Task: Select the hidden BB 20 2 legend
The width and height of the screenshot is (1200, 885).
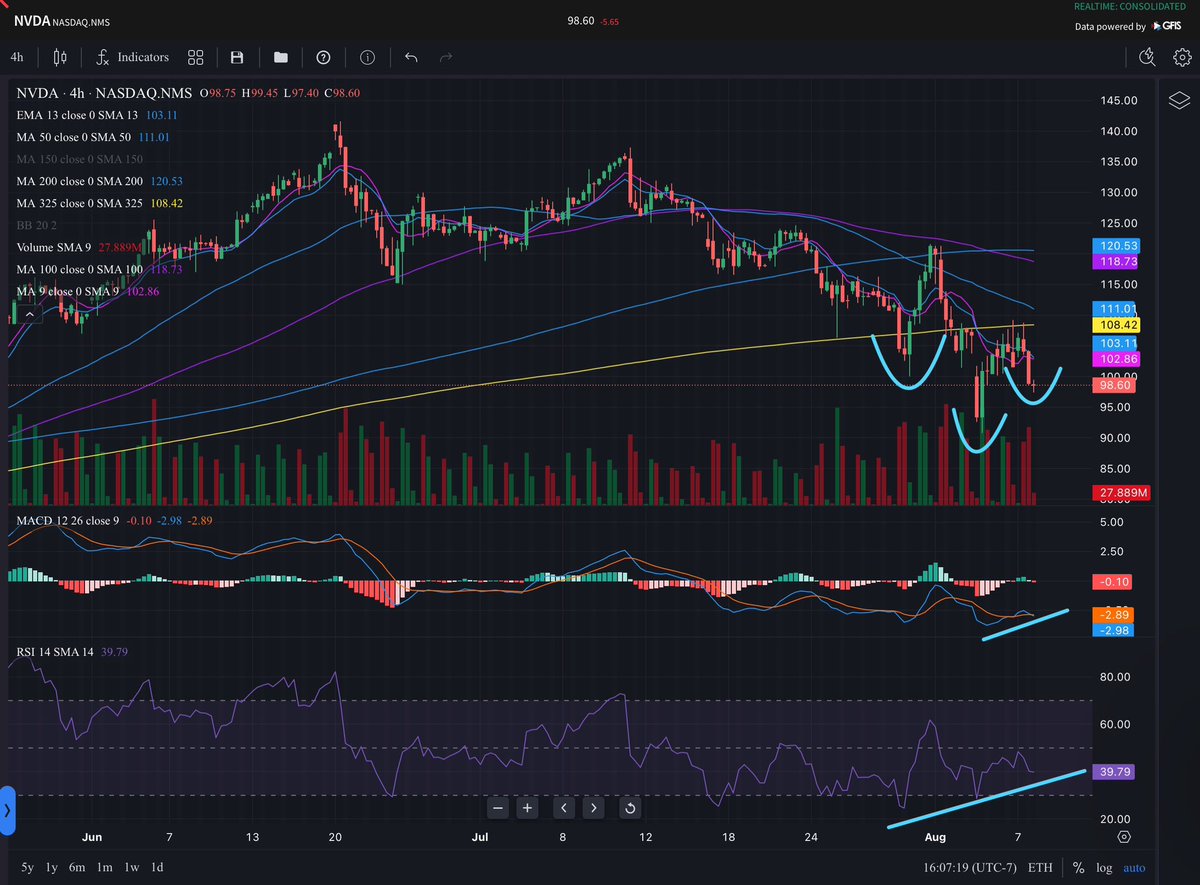Action: coord(38,225)
